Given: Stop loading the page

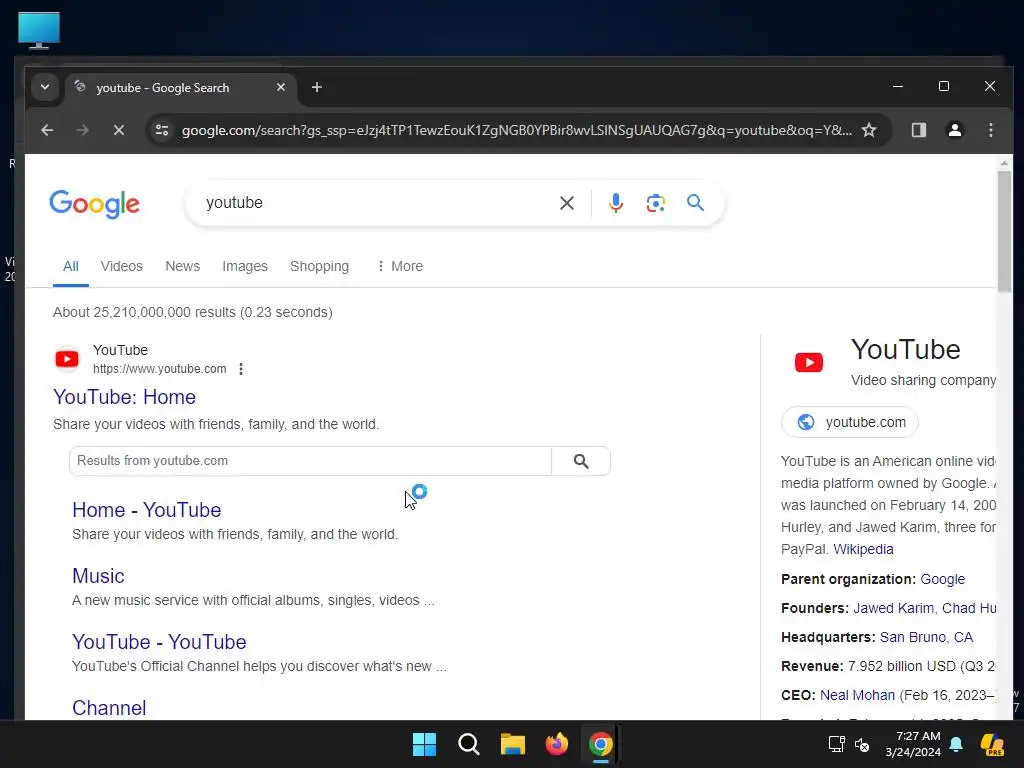Looking at the screenshot, I should coord(119,130).
